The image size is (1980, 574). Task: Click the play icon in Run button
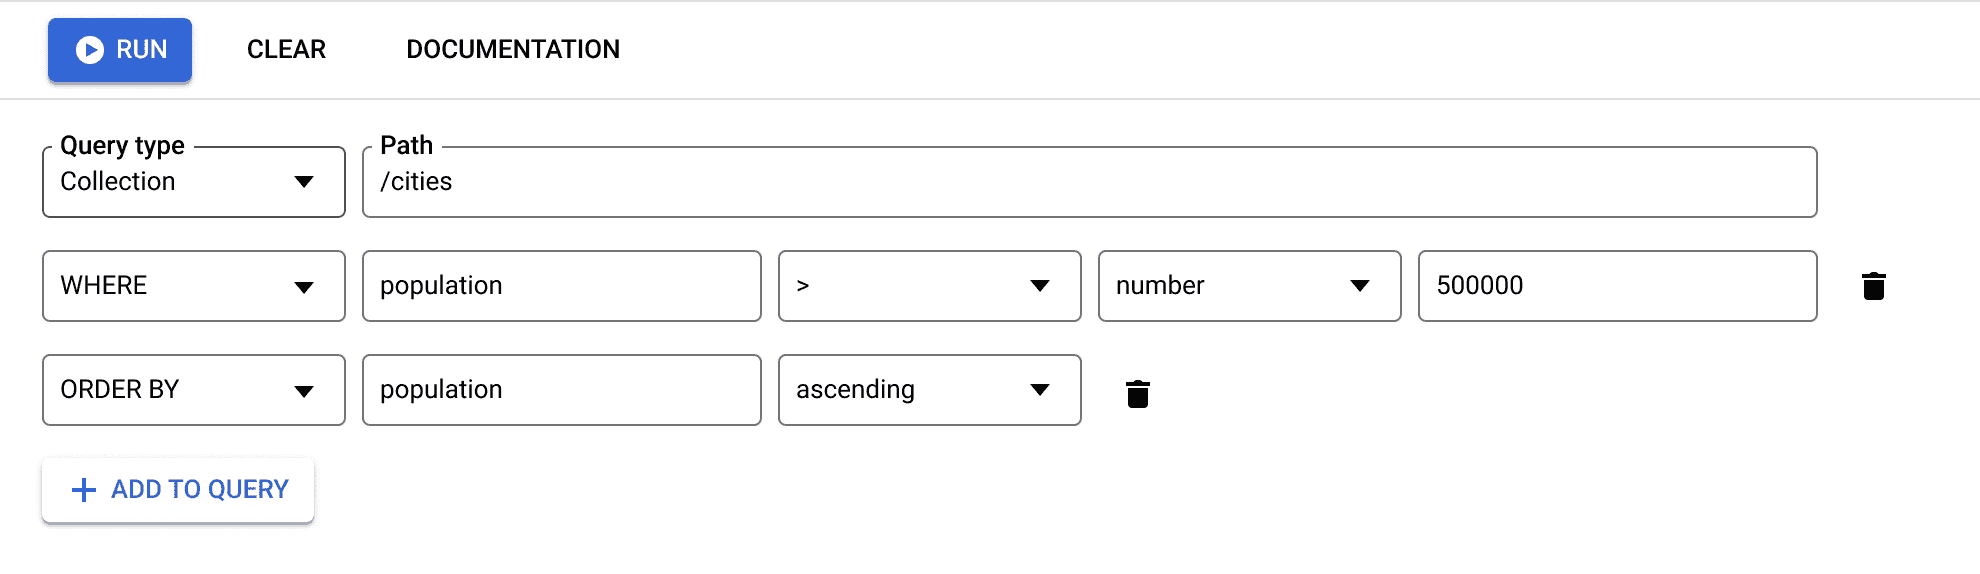point(90,50)
